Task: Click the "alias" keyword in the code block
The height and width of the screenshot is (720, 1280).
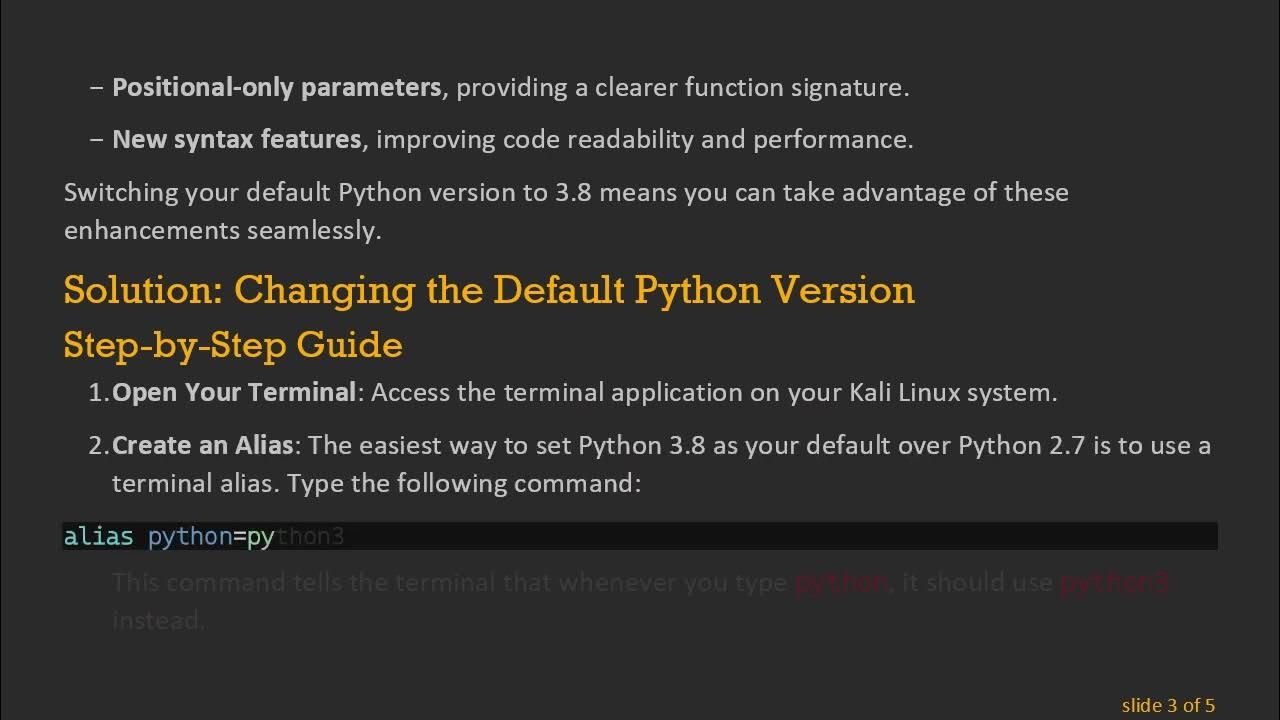Action: tap(98, 537)
